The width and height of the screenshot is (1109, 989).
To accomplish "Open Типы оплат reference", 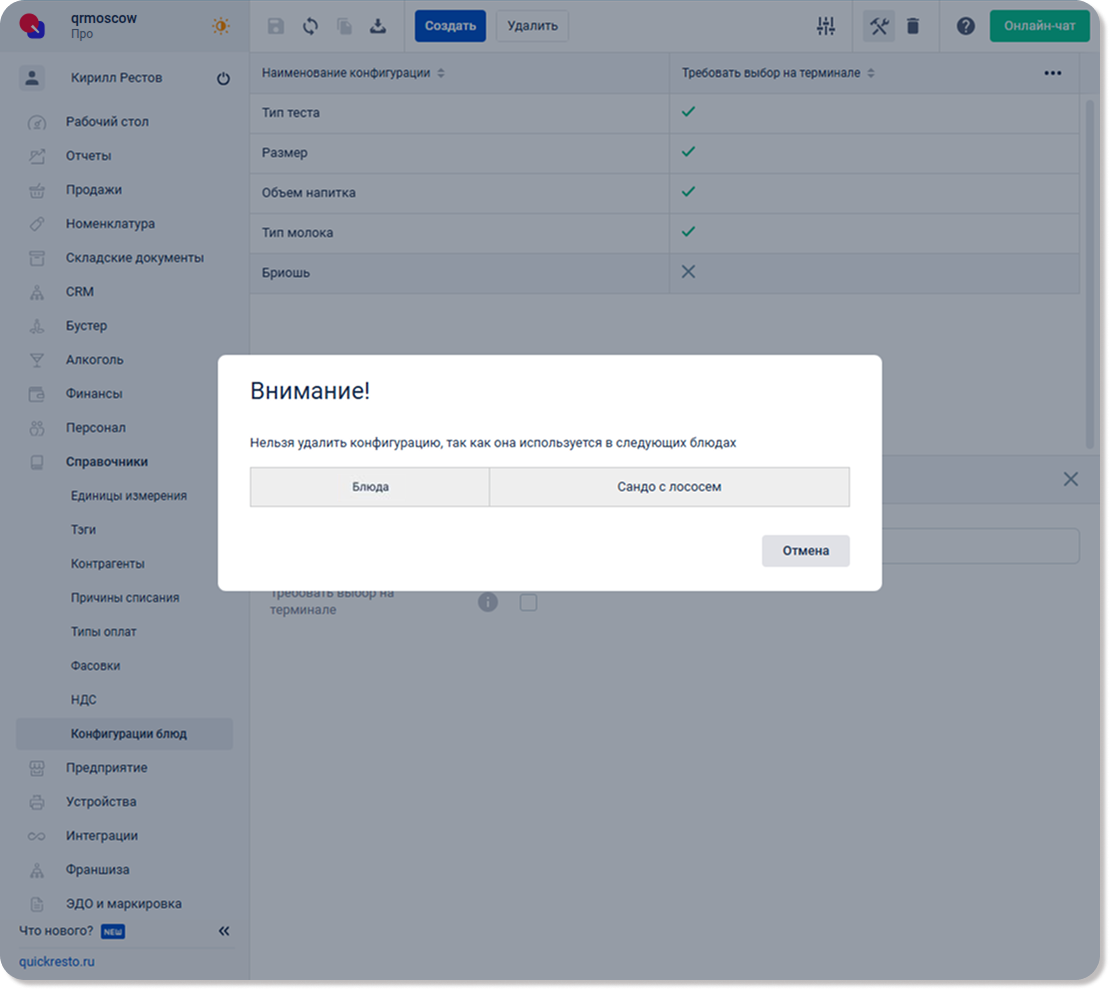I will 103,632.
